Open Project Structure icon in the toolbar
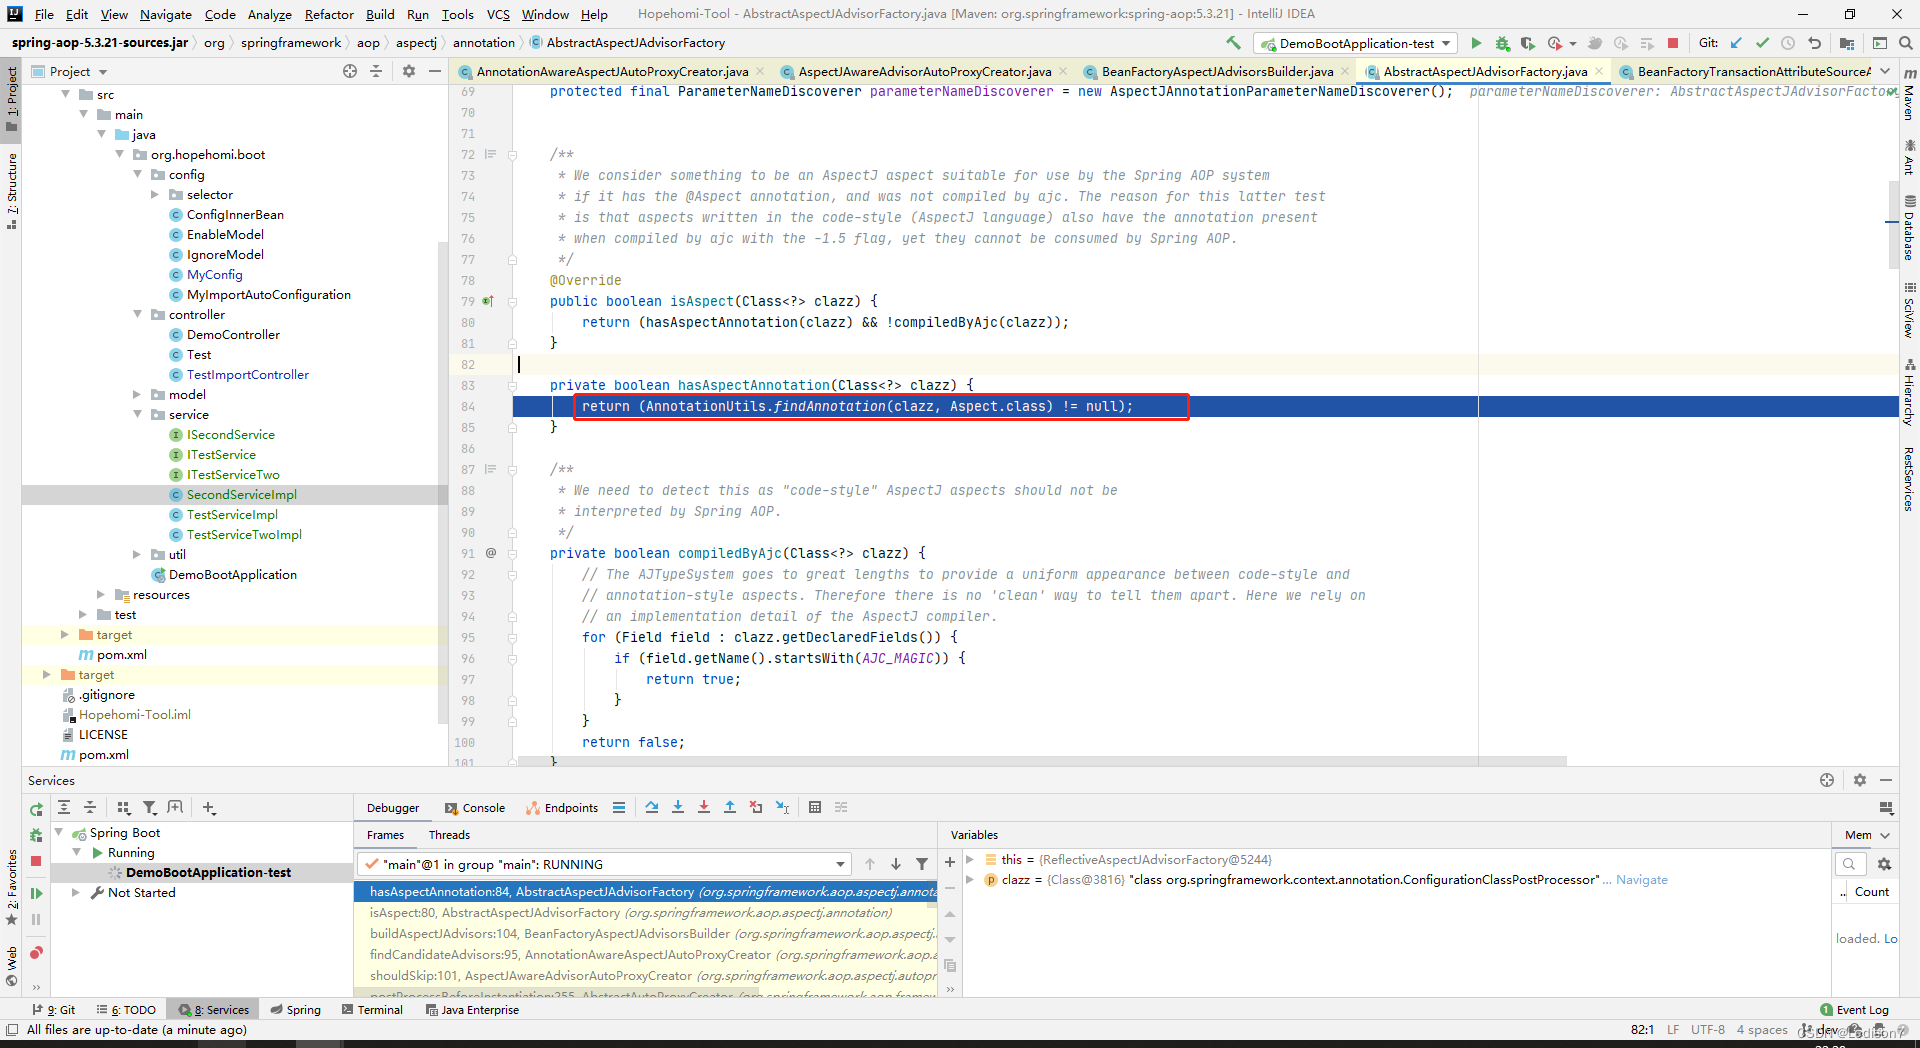The height and width of the screenshot is (1048, 1920). click(1847, 43)
